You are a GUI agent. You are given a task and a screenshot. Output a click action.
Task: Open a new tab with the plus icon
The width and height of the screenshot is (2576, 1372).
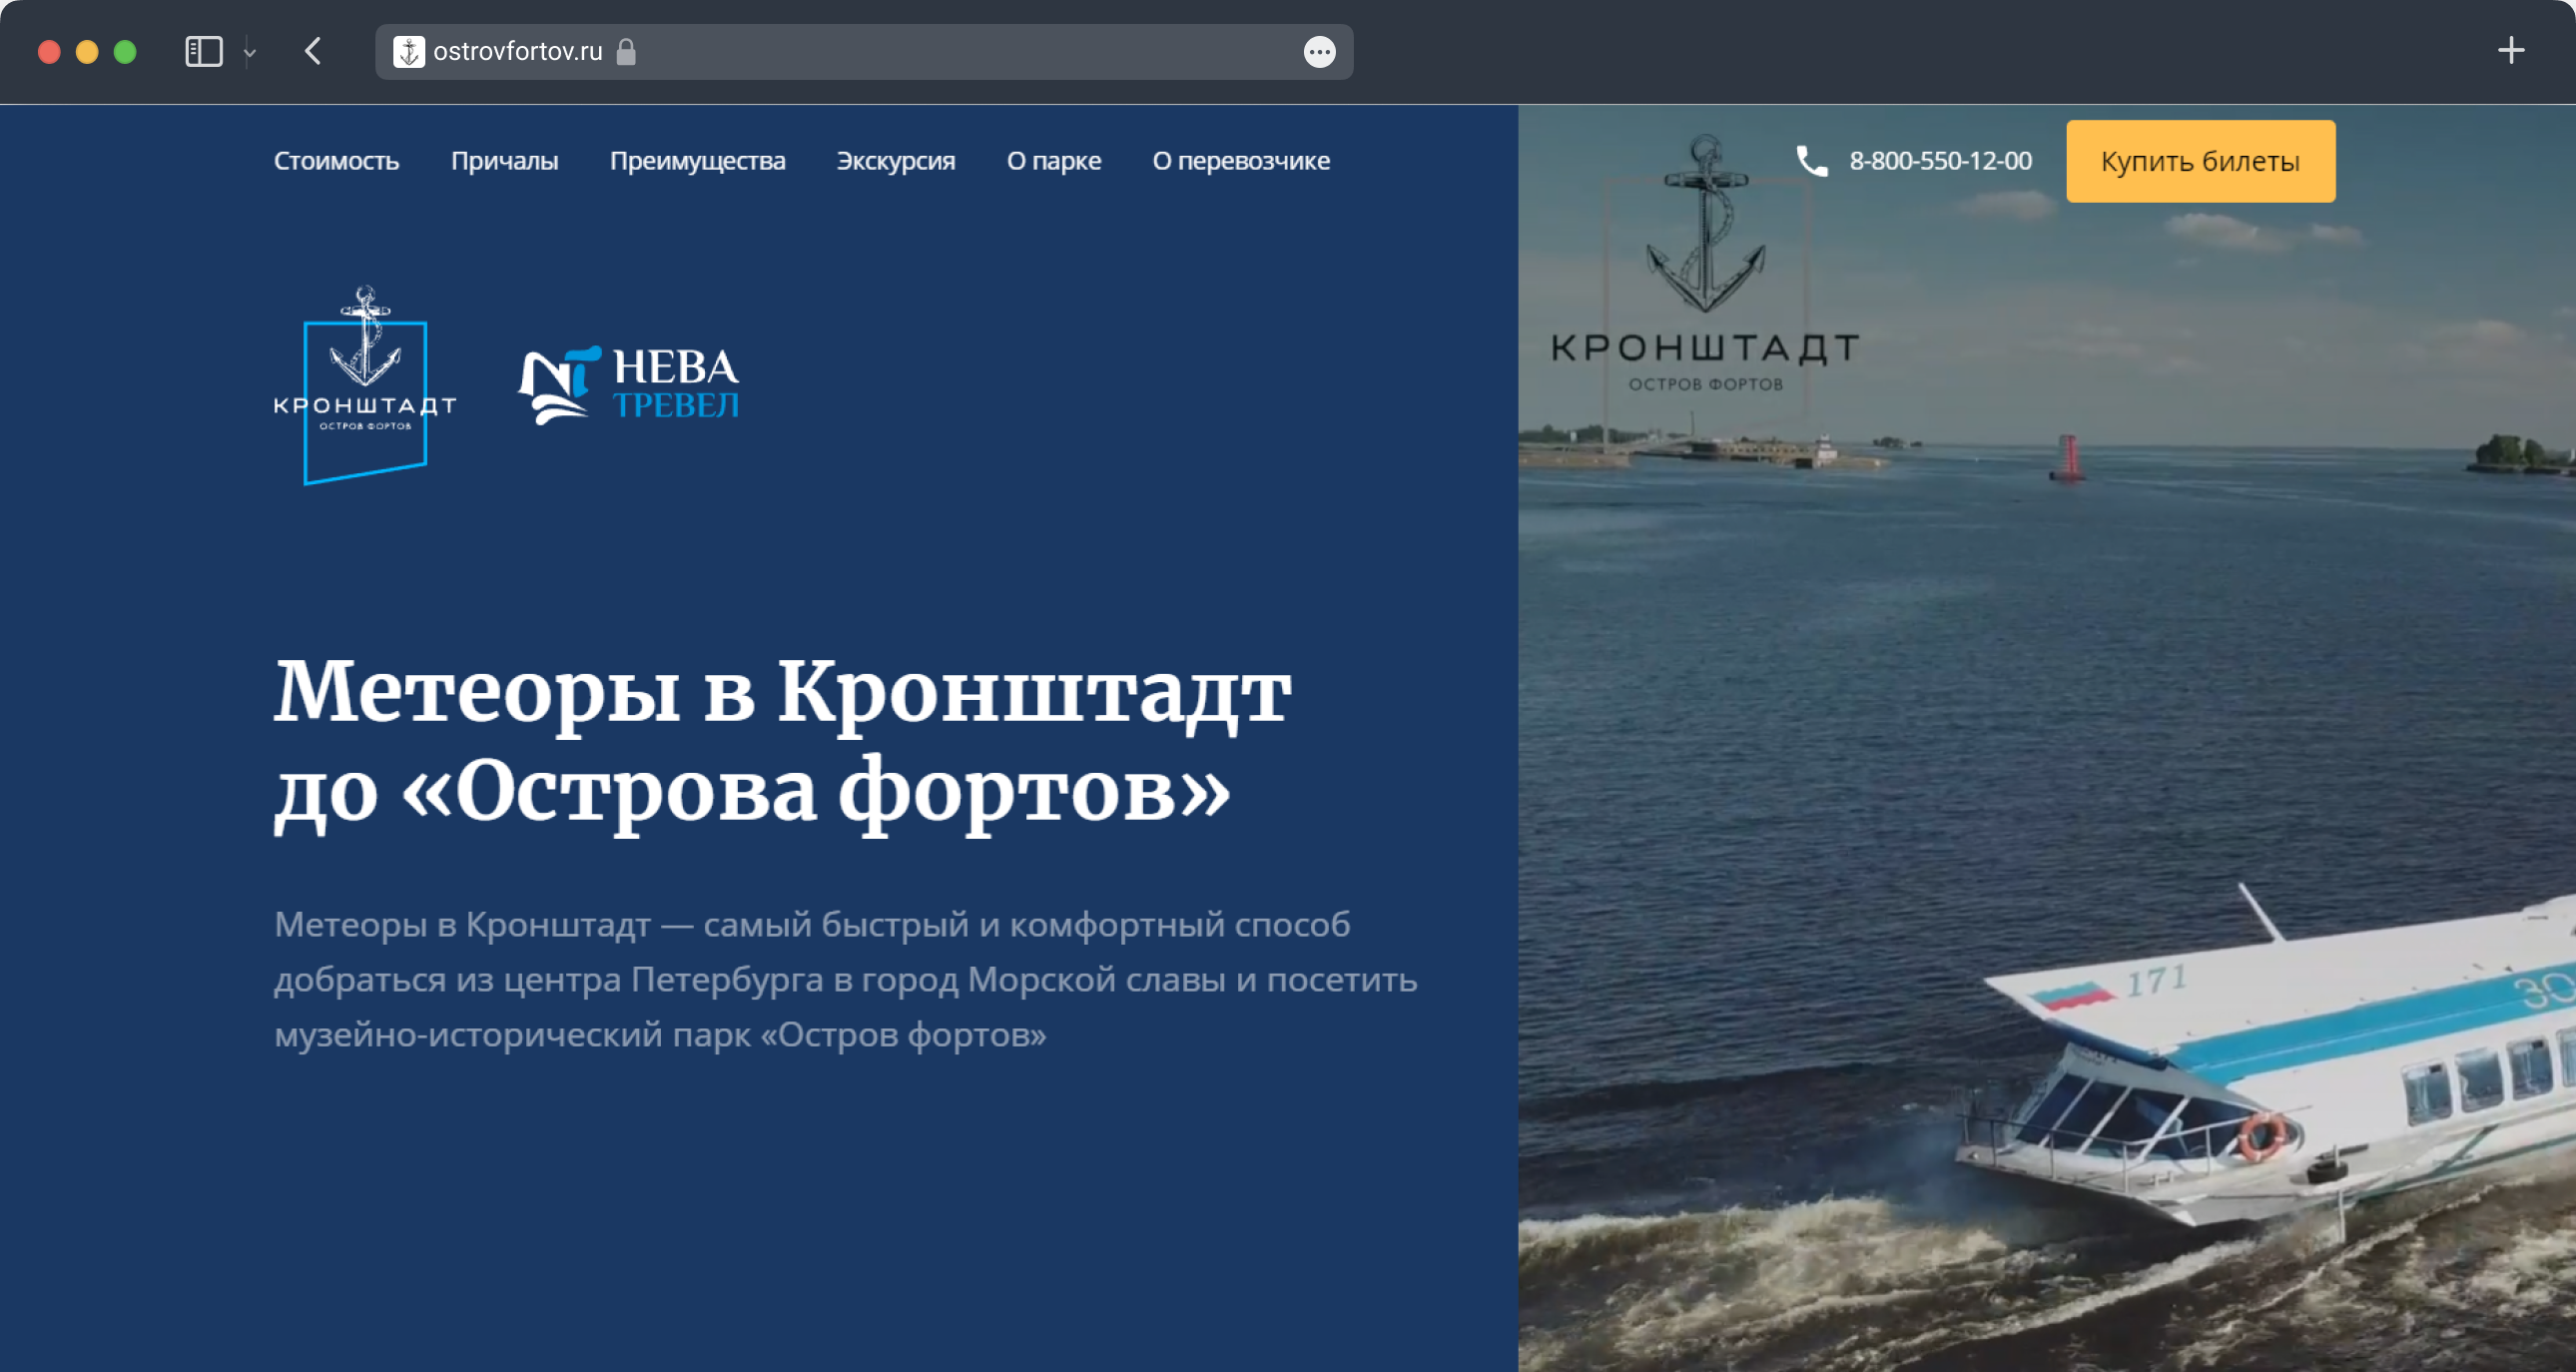(x=2510, y=51)
